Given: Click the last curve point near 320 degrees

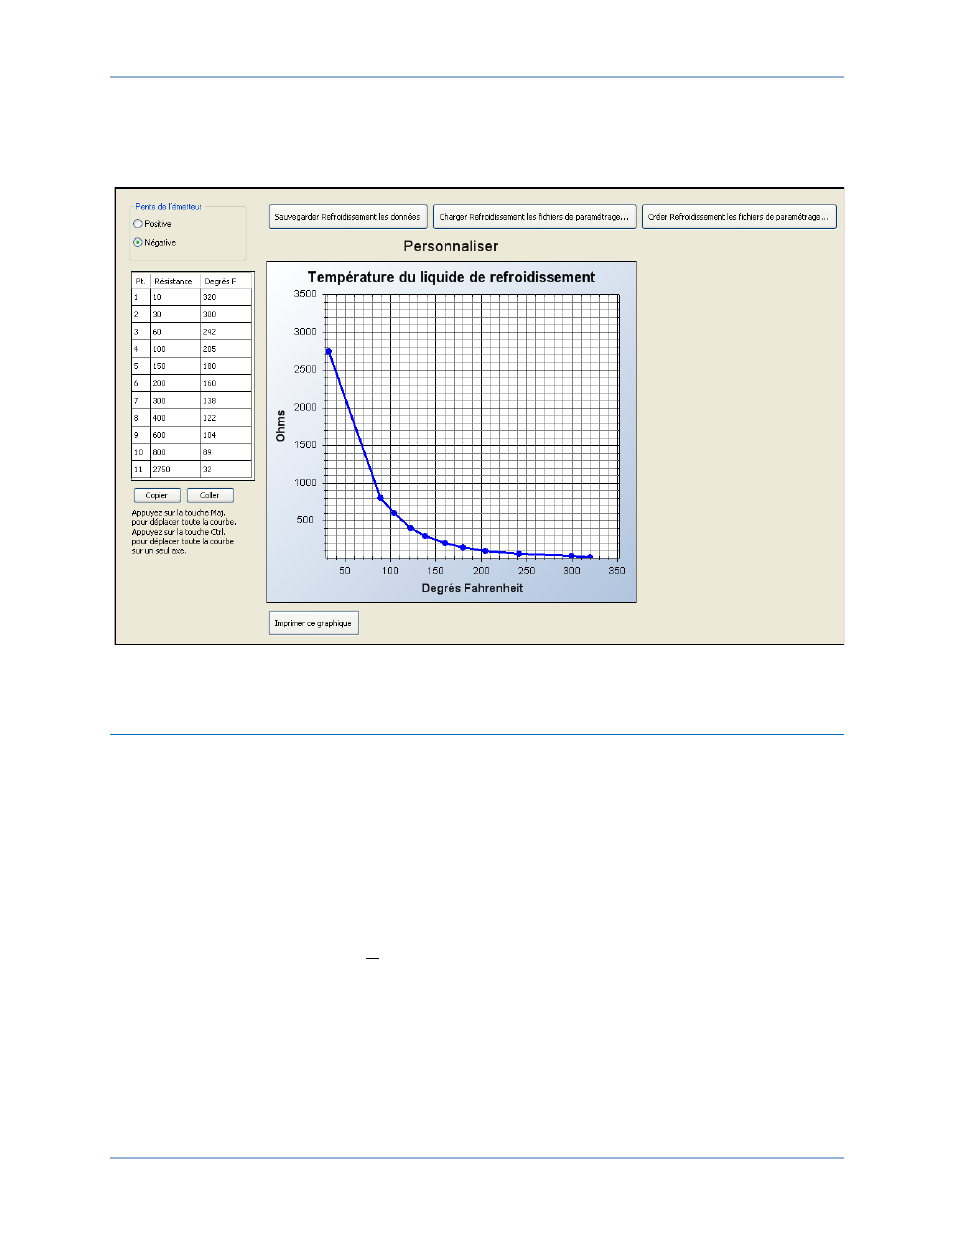Looking at the screenshot, I should tap(590, 557).
